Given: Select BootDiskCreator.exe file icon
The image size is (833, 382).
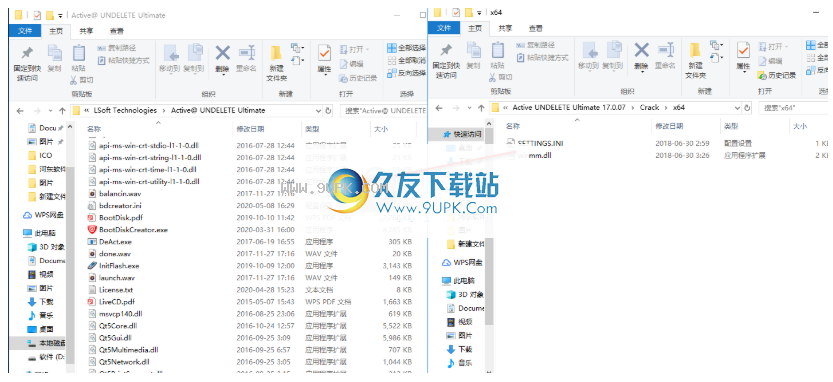Looking at the screenshot, I should tap(91, 230).
